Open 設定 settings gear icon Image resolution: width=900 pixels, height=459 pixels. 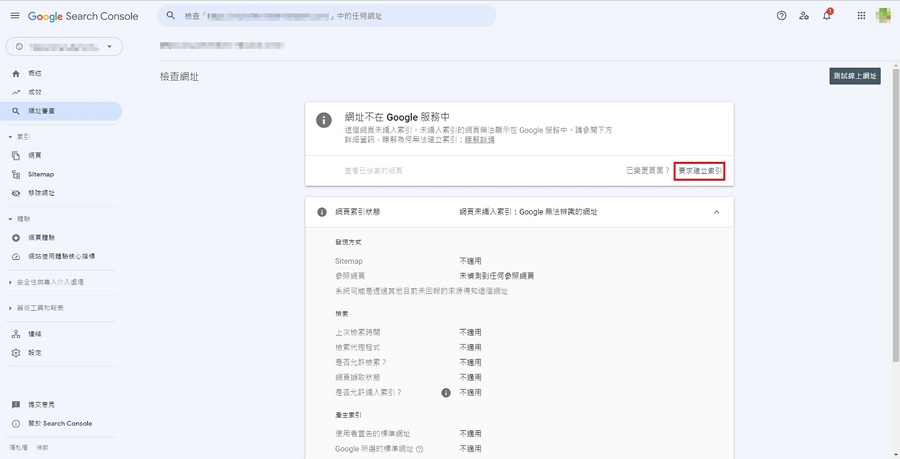point(16,353)
